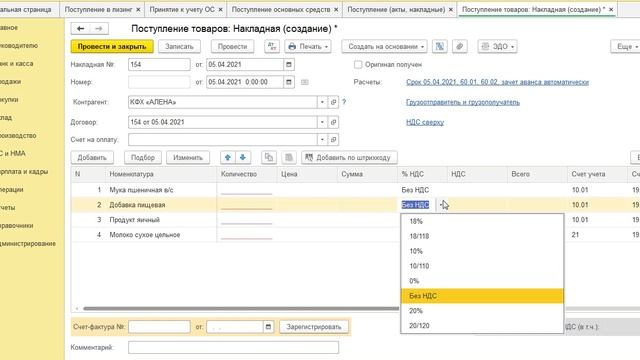Click the Счет-фактура № input field

point(159,327)
